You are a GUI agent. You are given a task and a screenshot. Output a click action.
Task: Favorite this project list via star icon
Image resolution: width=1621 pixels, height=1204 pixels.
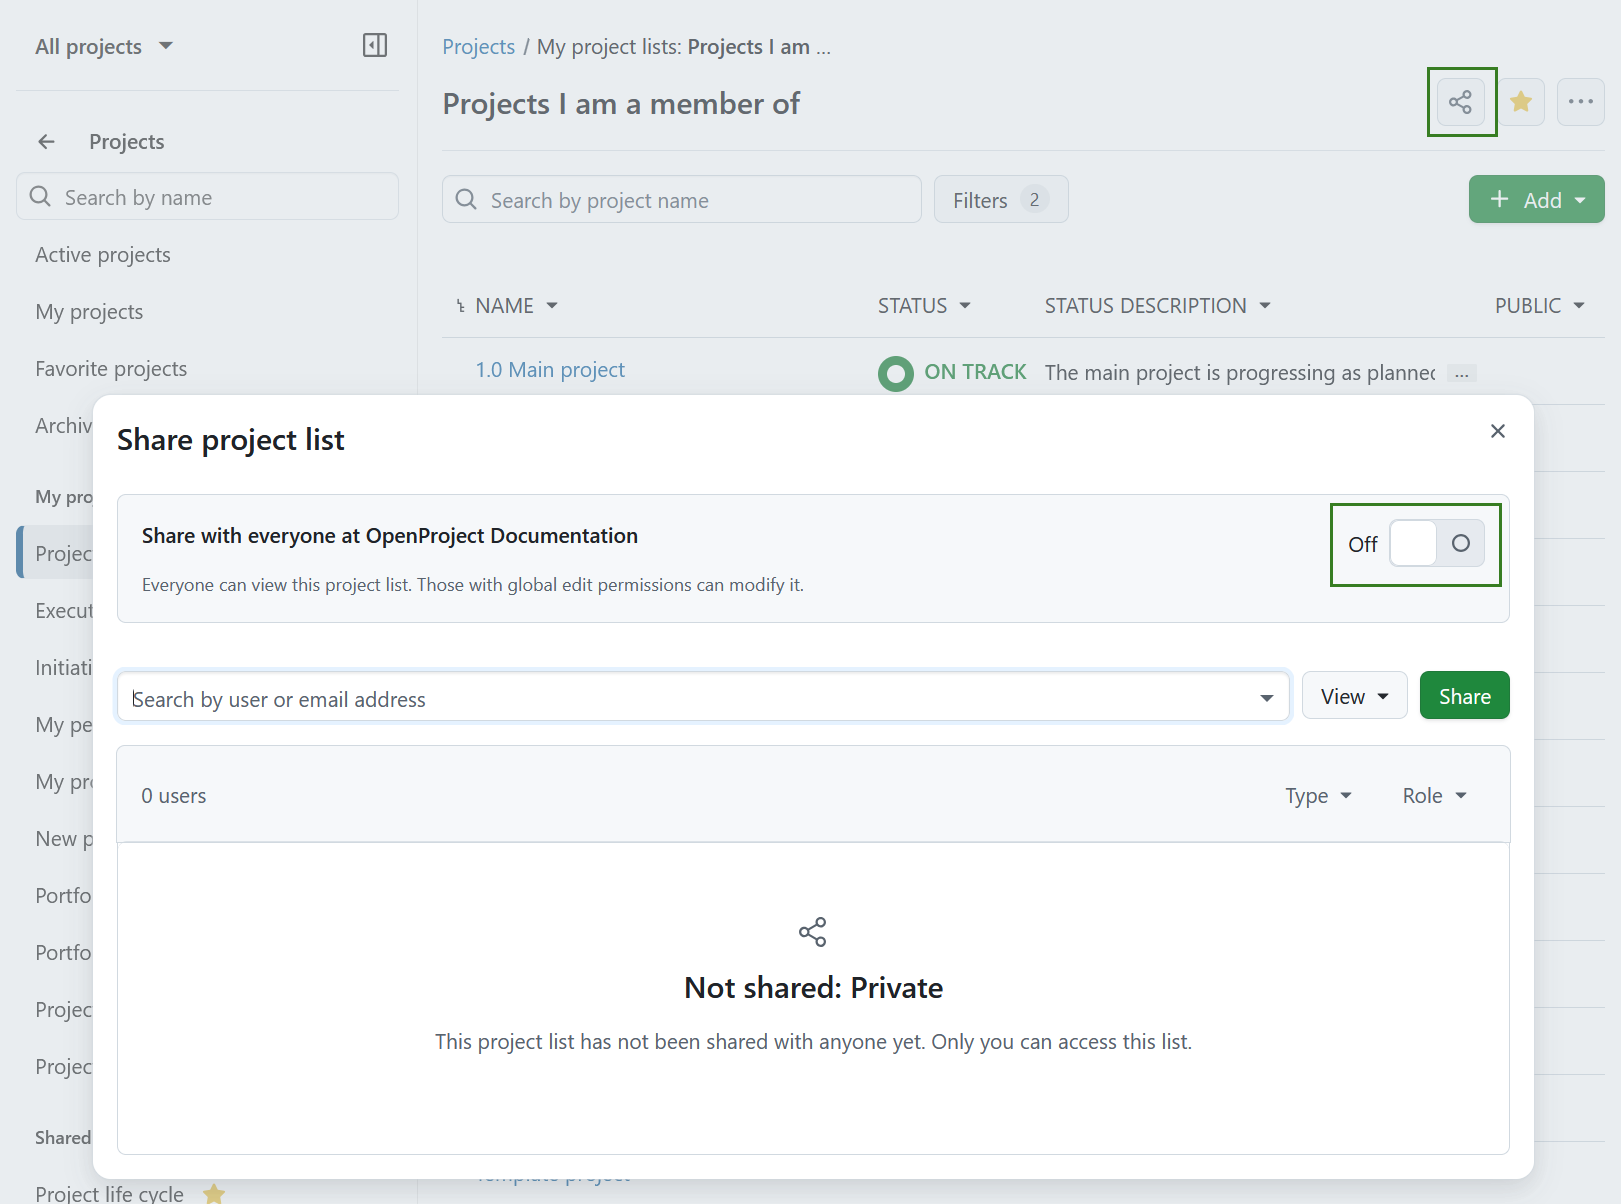point(1521,101)
